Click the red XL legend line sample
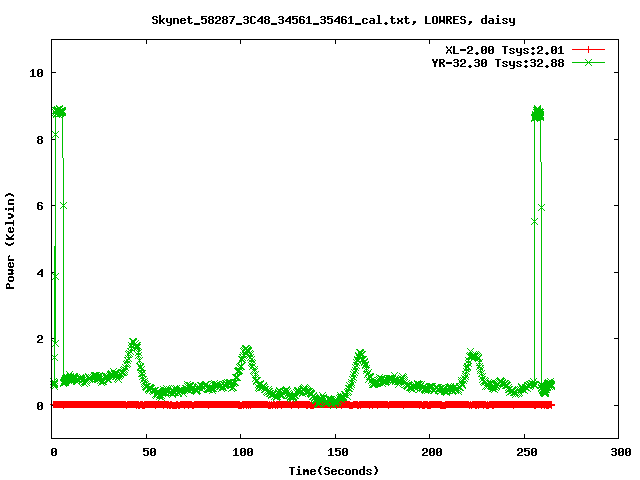 click(x=588, y=50)
